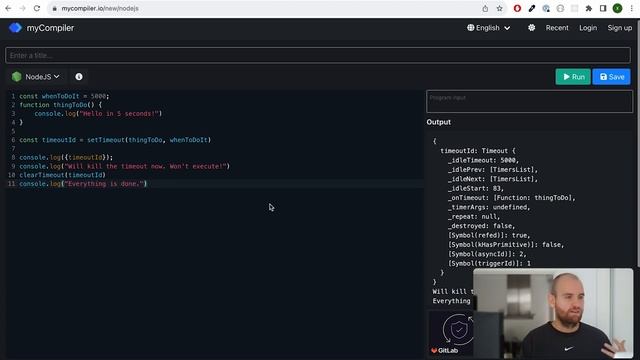Click the "Everything is done." code line

pos(83,184)
